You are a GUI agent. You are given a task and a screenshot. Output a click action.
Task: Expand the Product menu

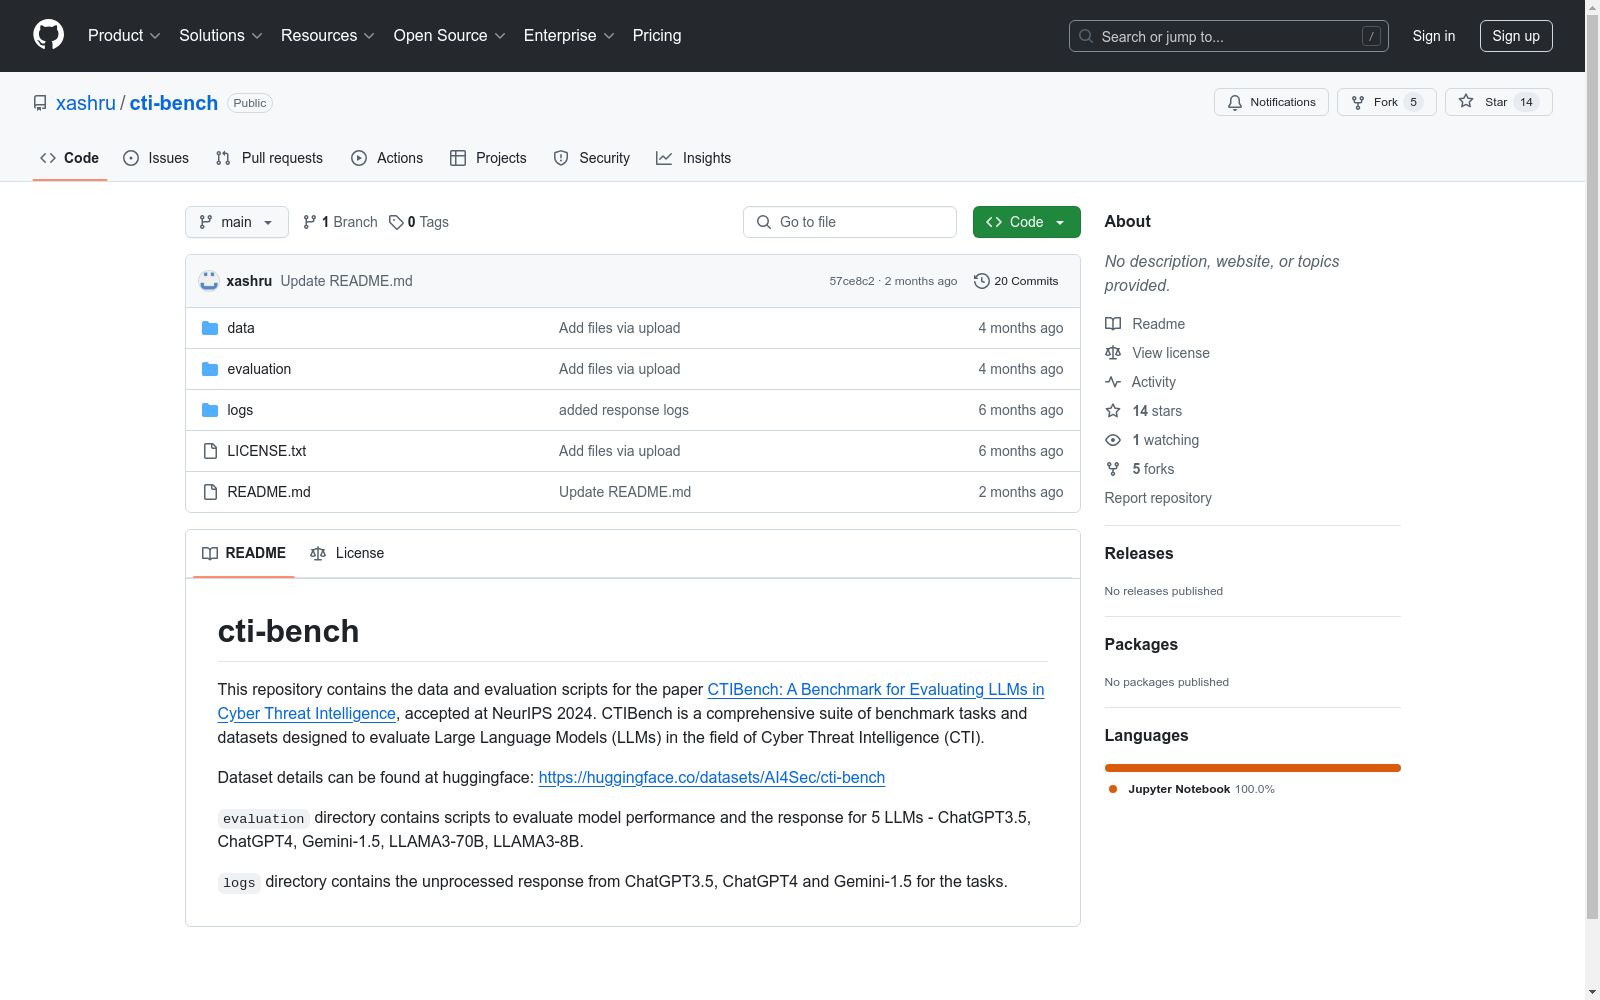[x=124, y=36]
